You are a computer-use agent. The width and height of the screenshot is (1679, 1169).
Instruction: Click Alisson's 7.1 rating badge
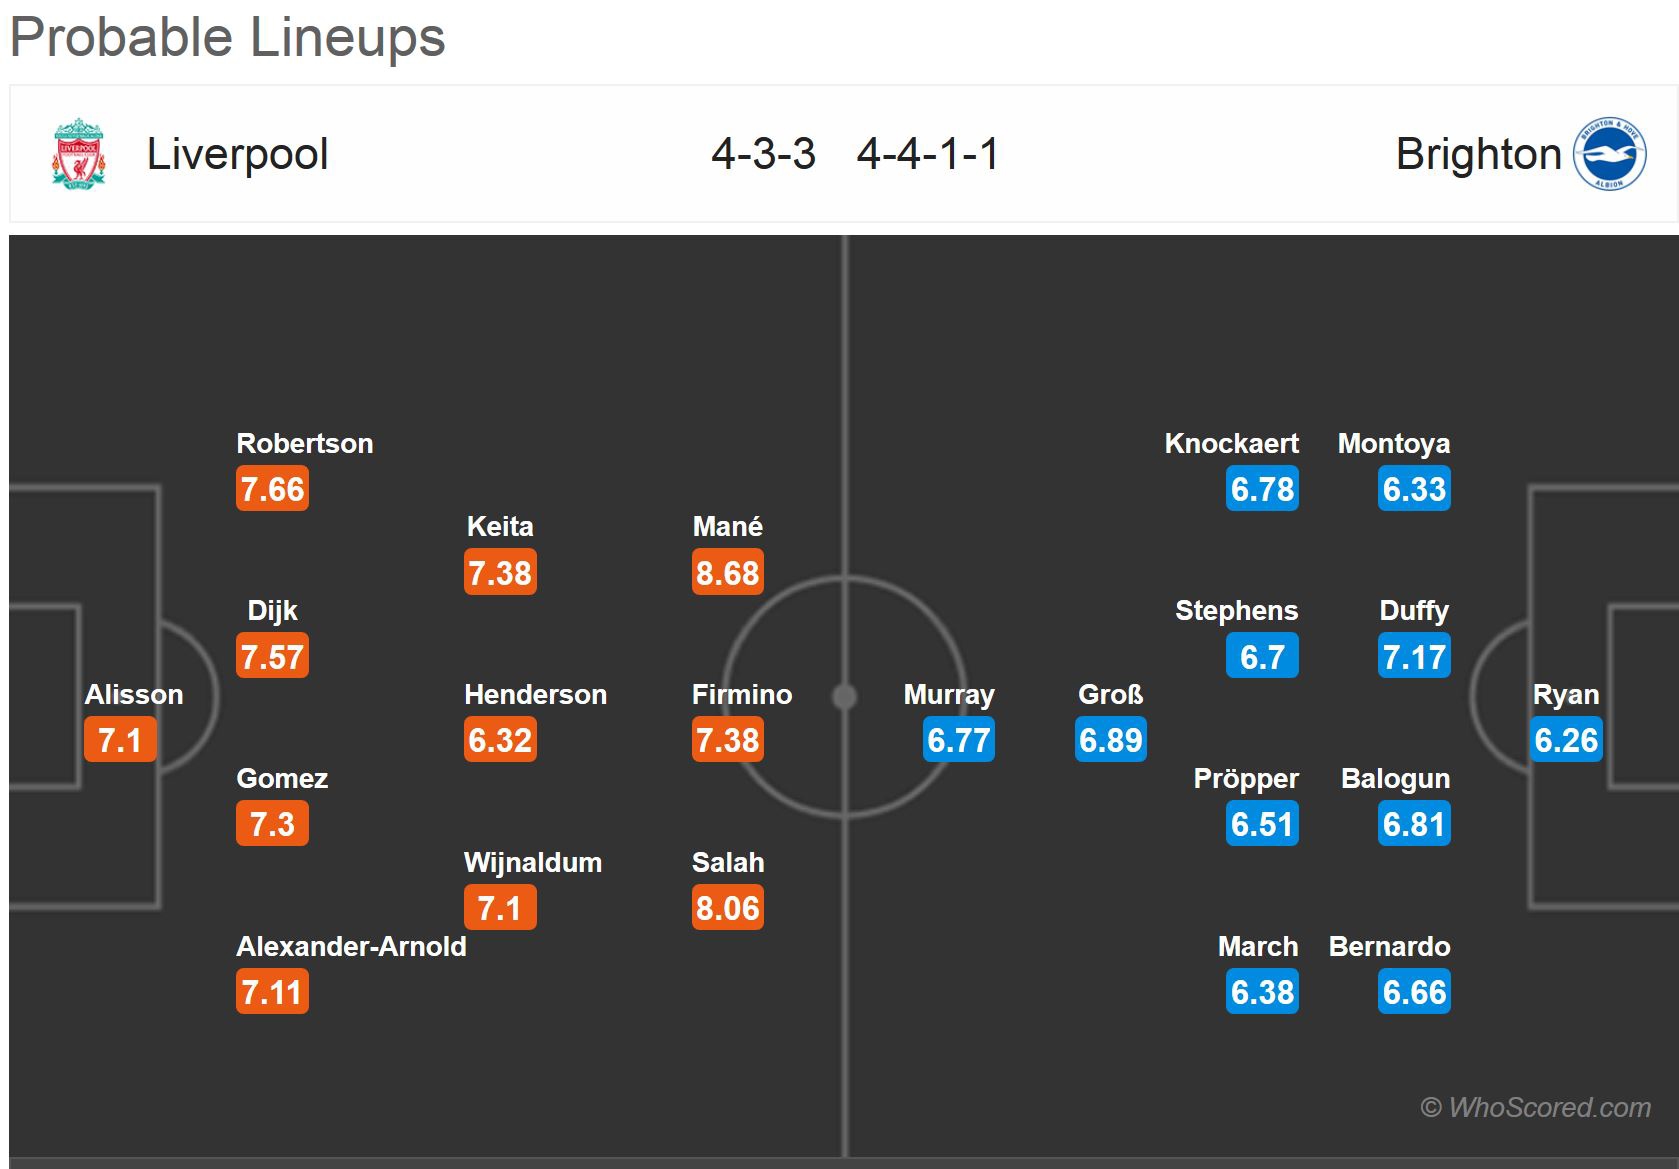tap(120, 740)
